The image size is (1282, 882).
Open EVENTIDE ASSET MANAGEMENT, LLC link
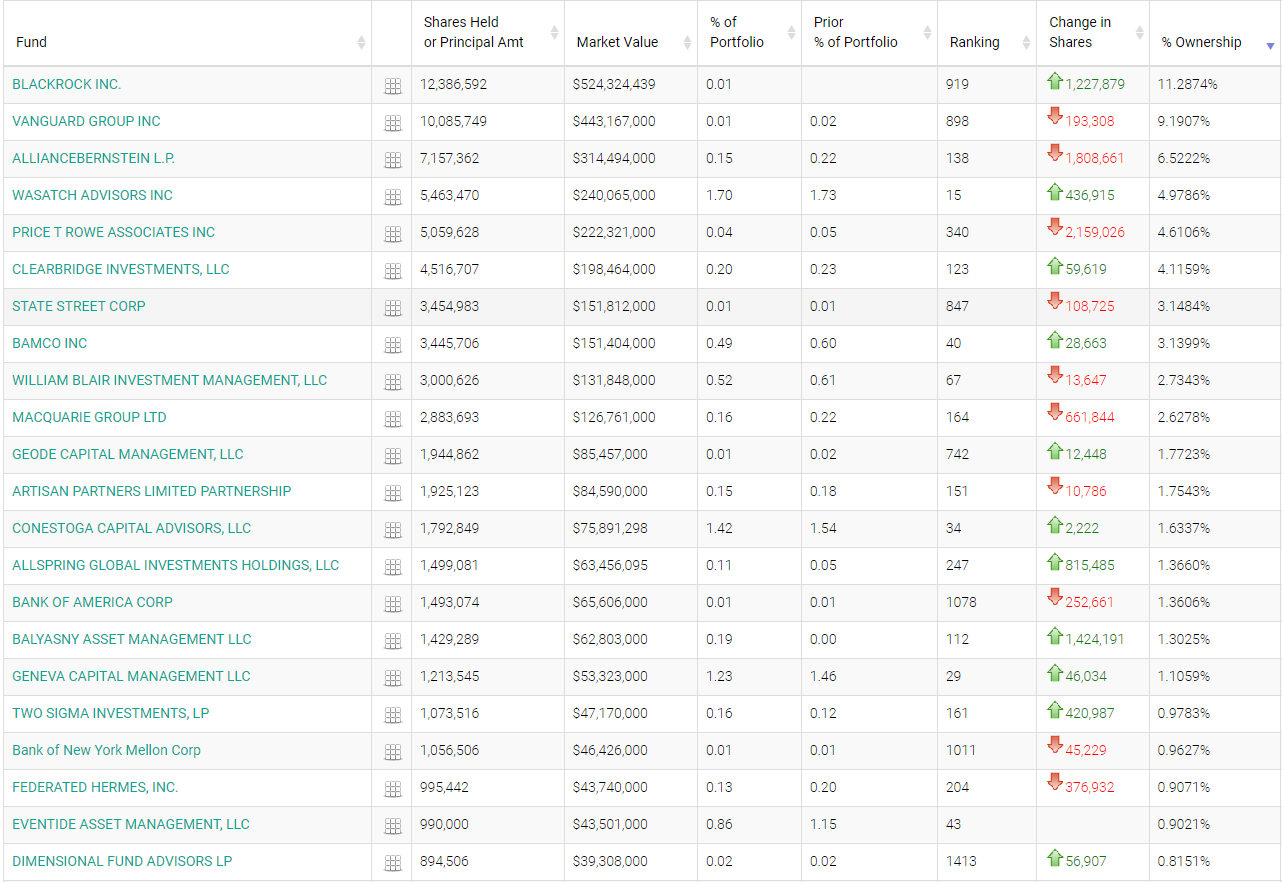click(131, 824)
